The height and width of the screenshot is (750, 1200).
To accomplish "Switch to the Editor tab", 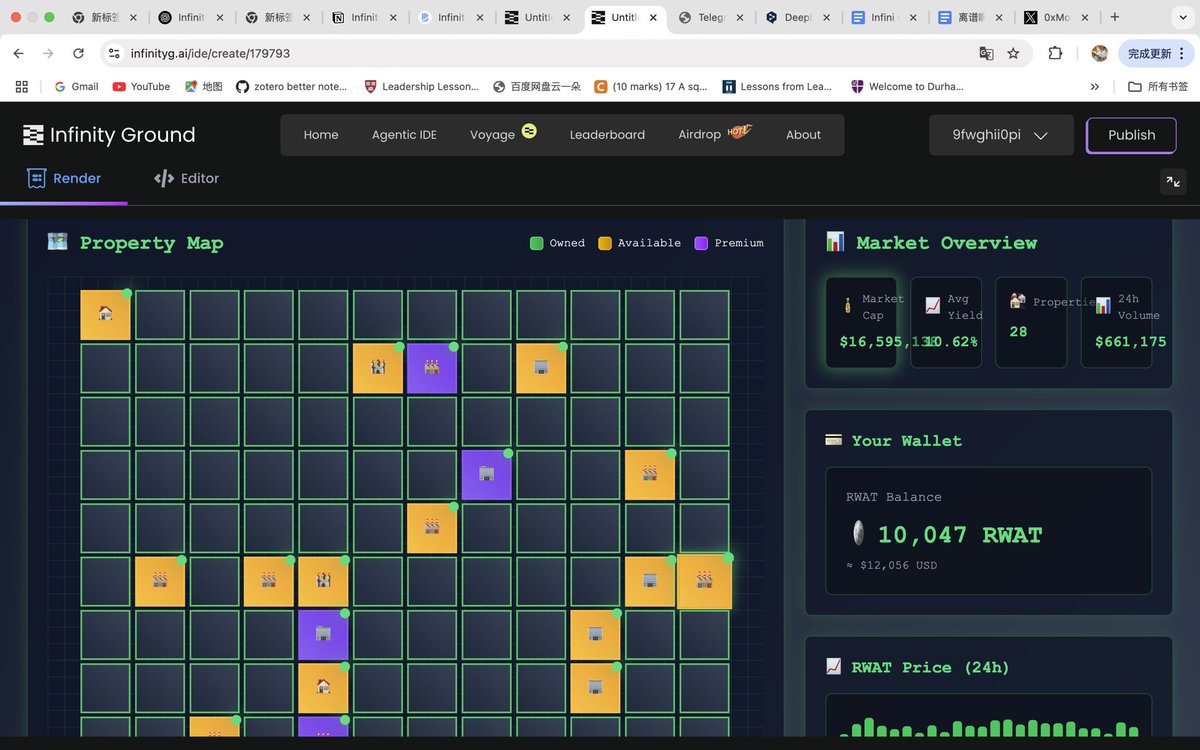I will (186, 178).
